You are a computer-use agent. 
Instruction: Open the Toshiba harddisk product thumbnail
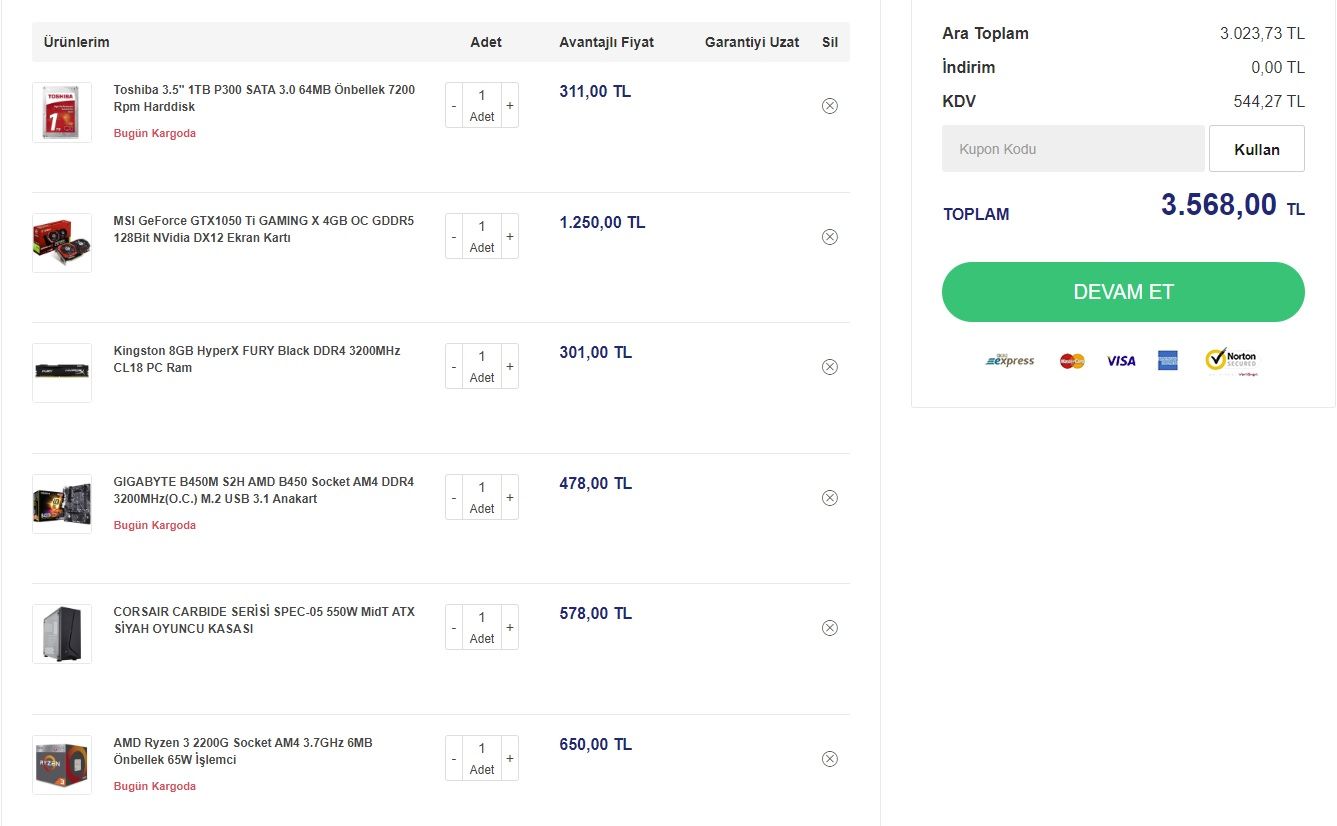62,112
